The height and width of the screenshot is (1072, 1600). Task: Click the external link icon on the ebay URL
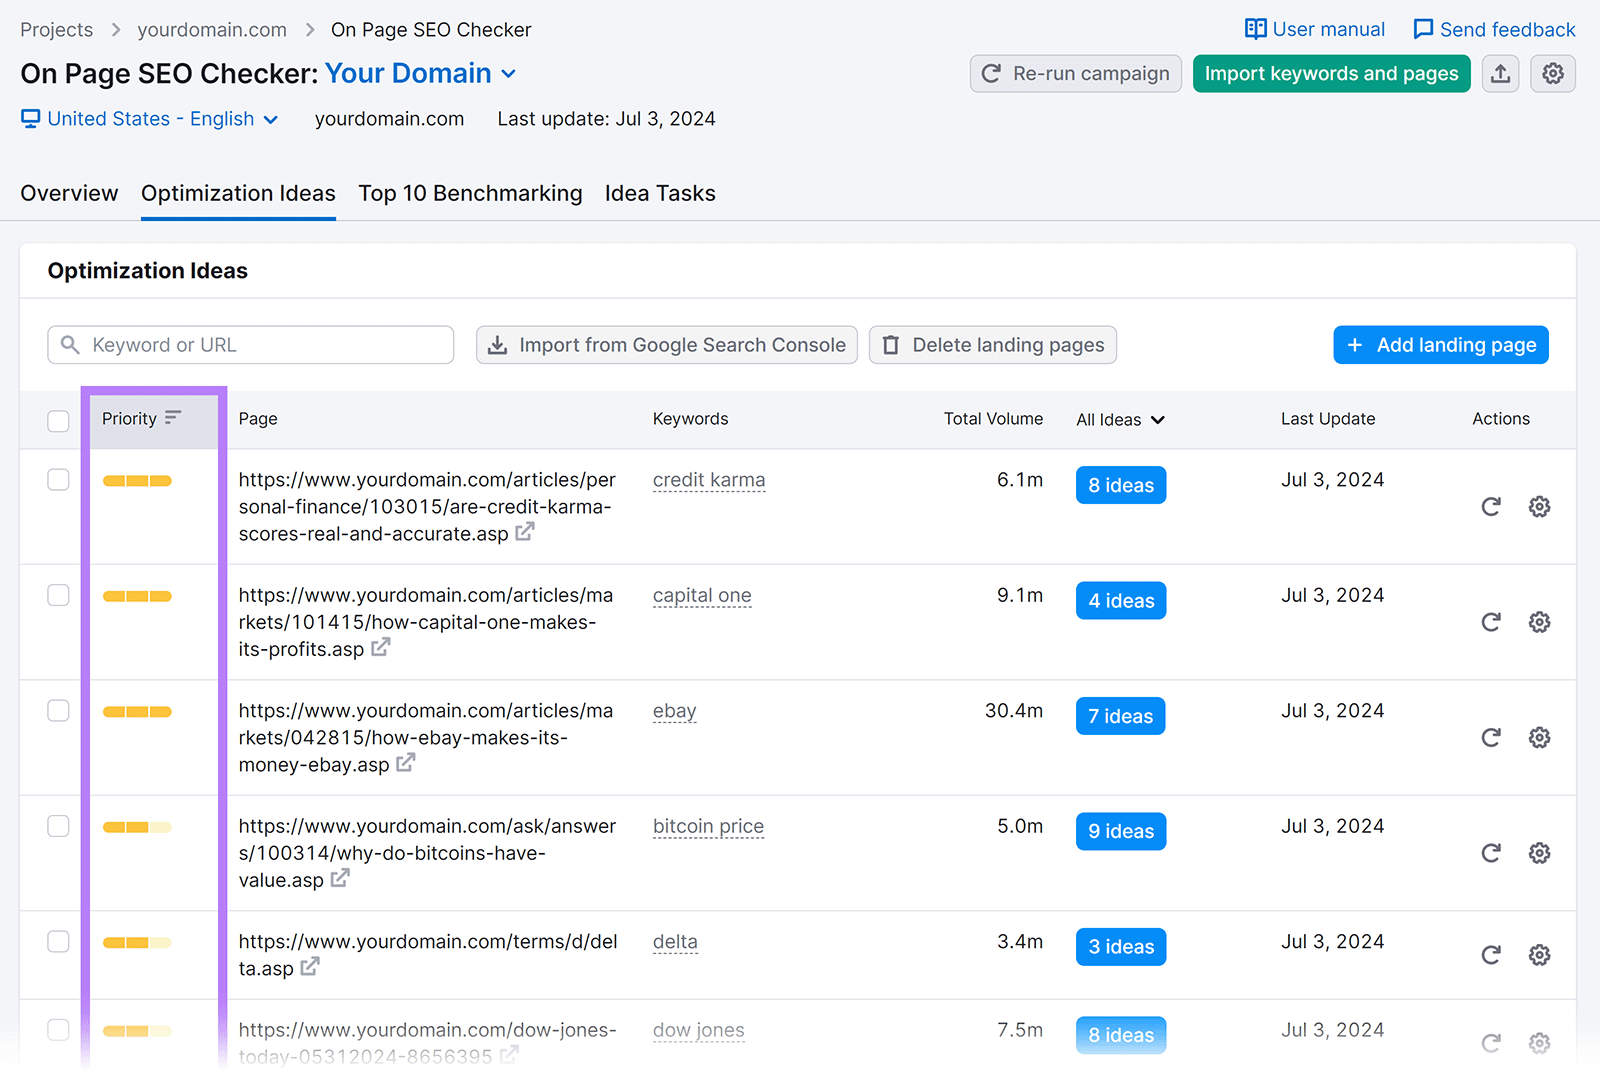404,763
